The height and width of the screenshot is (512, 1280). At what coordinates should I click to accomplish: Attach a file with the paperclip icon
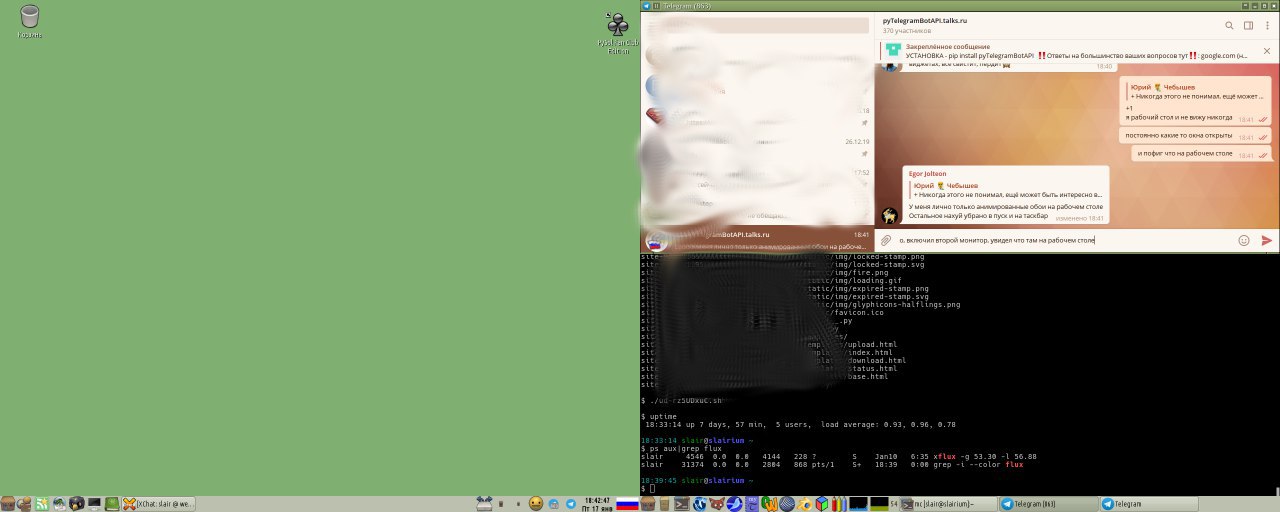point(886,240)
